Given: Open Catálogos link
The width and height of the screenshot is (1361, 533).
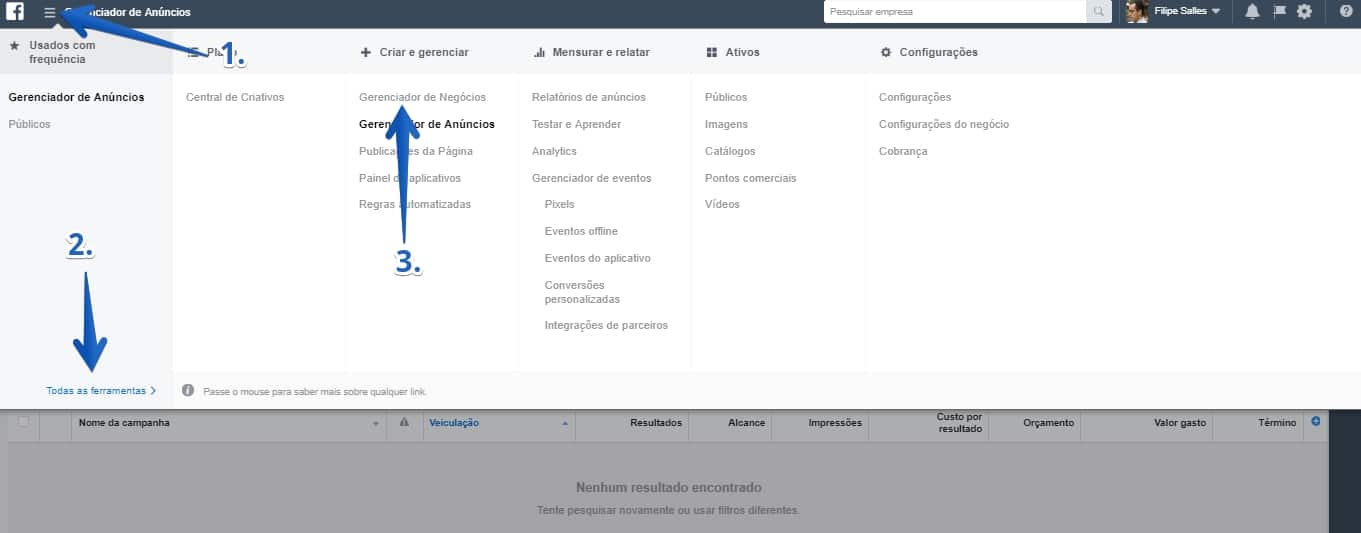Looking at the screenshot, I should tap(730, 151).
